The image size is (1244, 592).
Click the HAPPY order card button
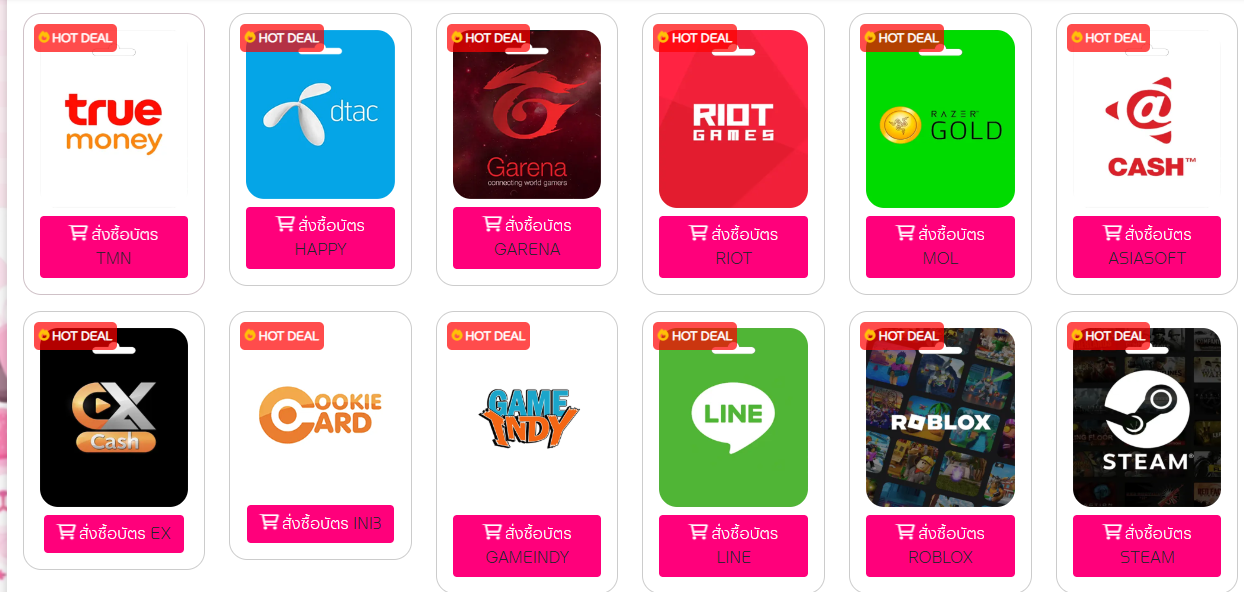(x=320, y=238)
